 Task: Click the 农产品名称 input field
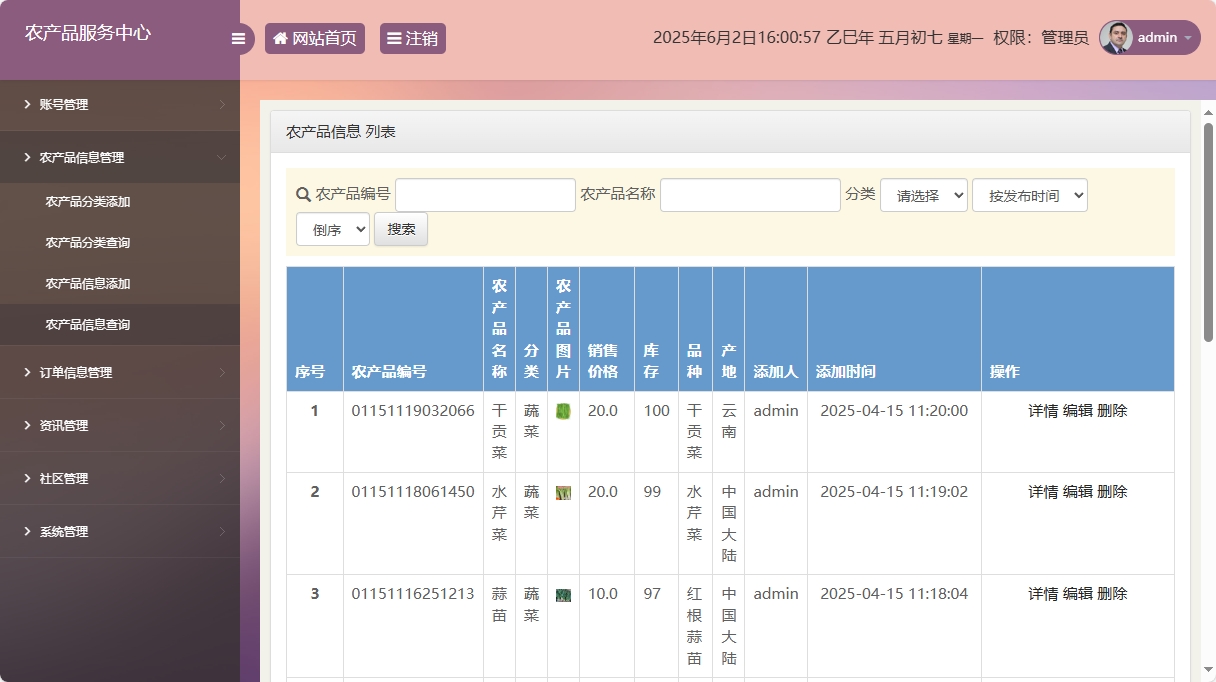(x=750, y=194)
